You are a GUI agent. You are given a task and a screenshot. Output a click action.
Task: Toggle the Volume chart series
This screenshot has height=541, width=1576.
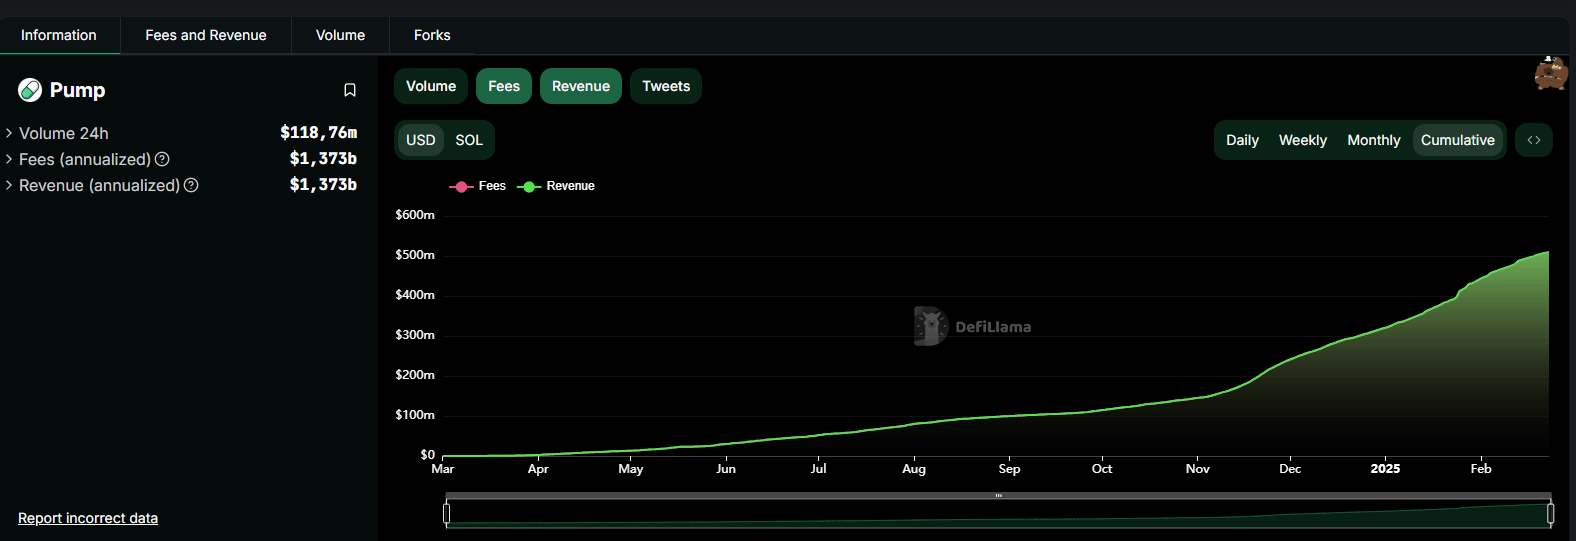(431, 86)
